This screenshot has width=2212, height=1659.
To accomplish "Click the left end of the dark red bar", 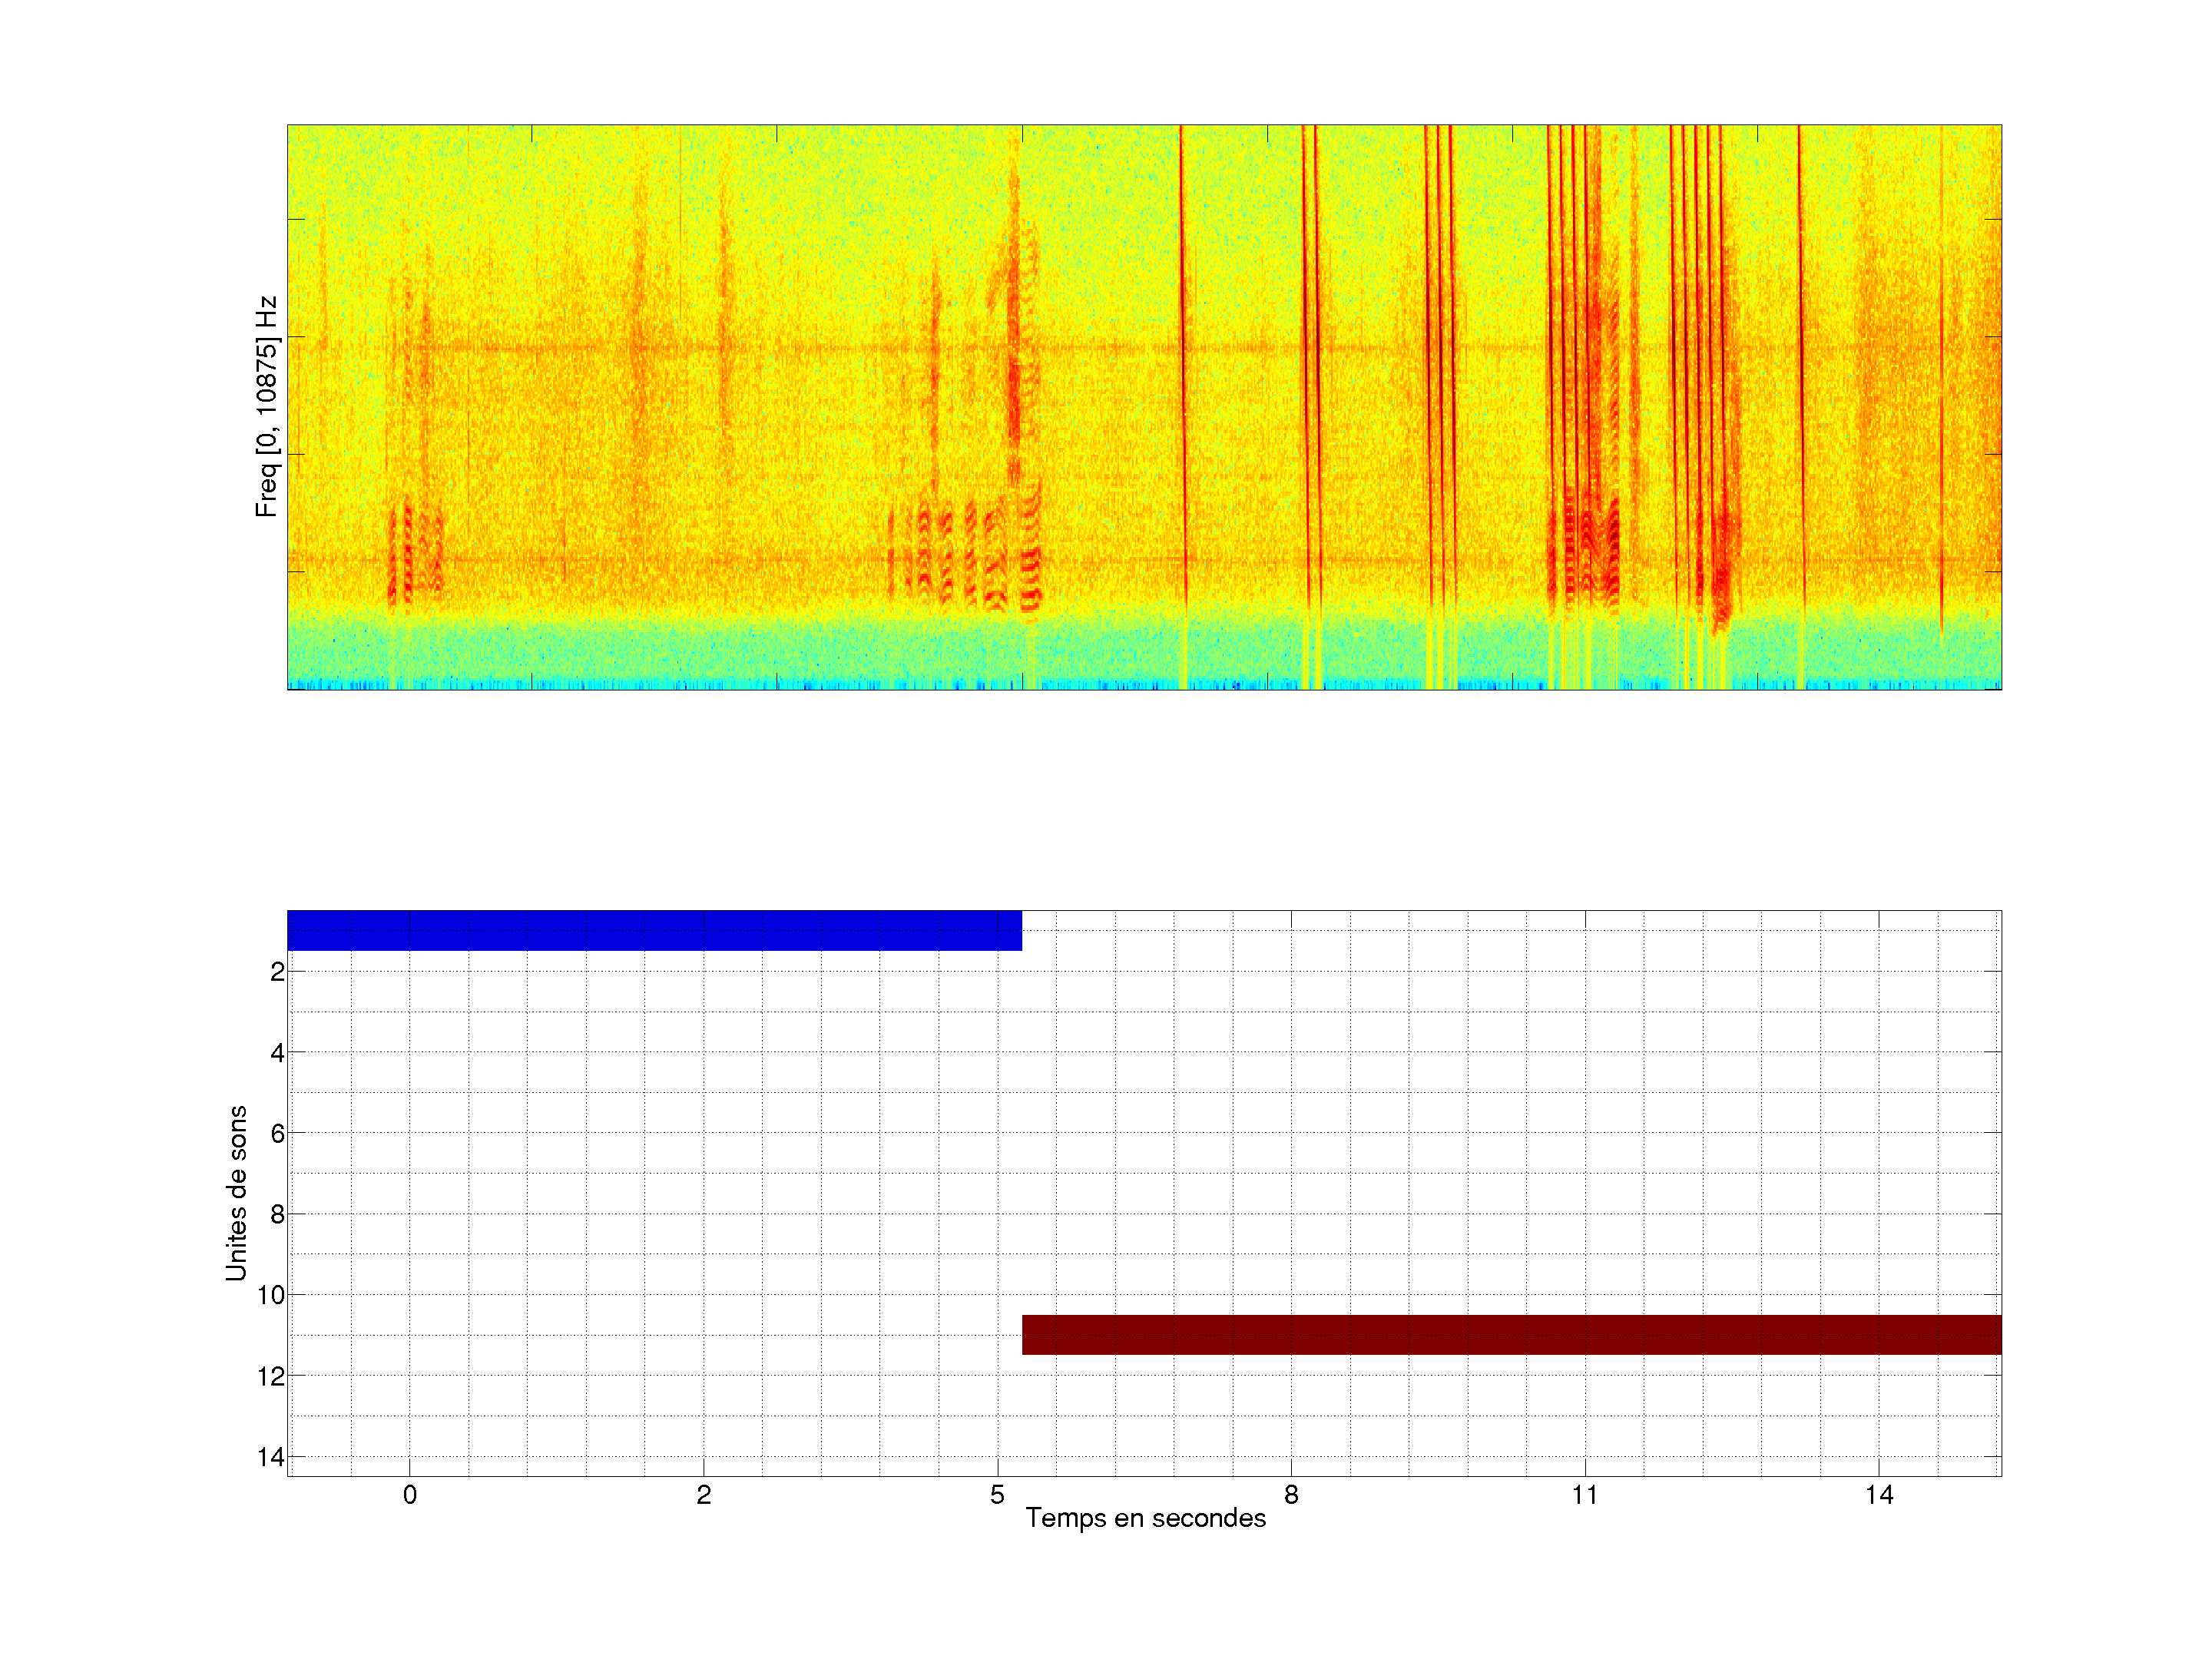I will coord(1028,1335).
